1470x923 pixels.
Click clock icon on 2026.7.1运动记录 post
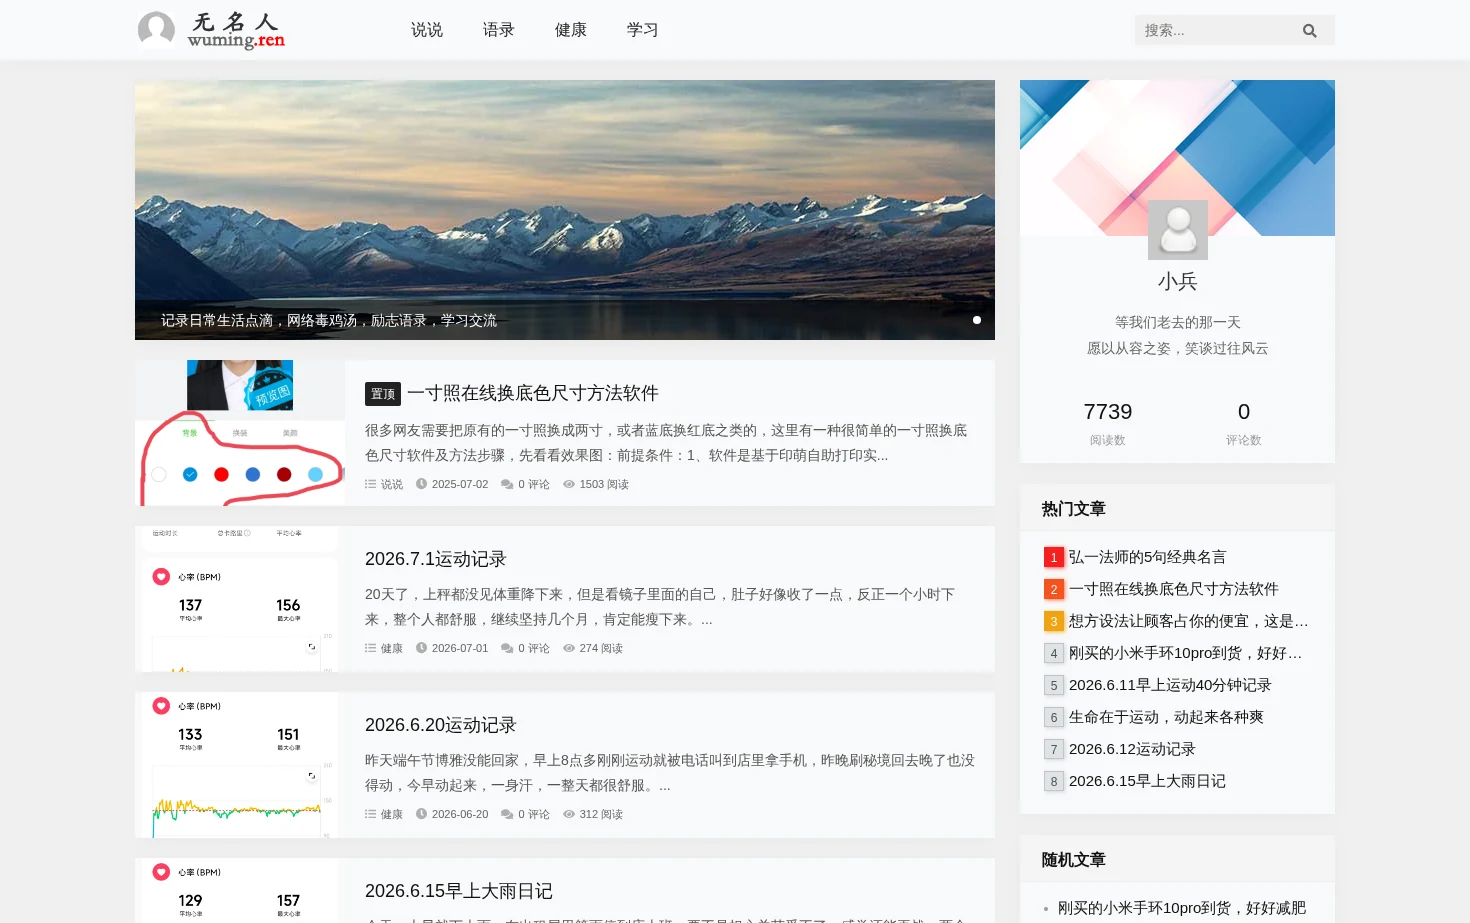(421, 648)
